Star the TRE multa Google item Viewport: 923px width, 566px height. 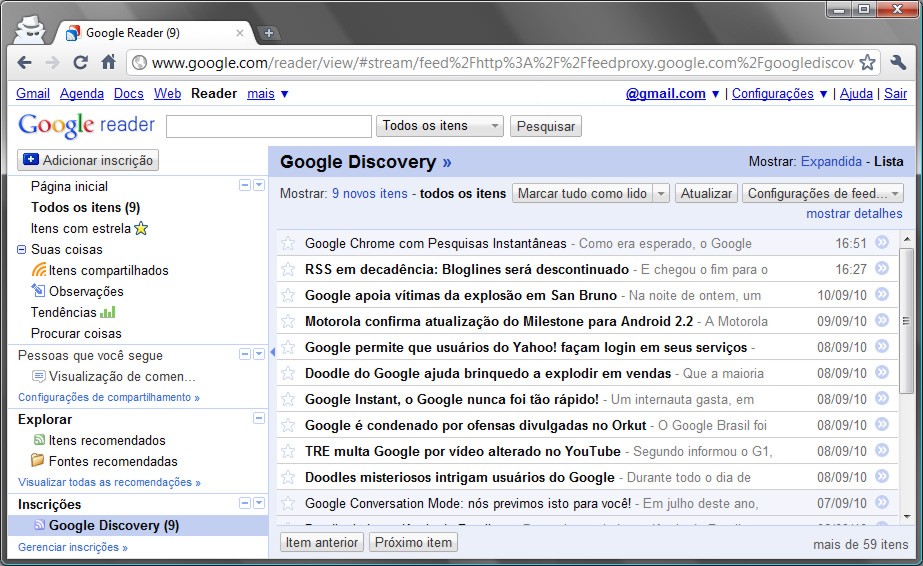(x=288, y=451)
